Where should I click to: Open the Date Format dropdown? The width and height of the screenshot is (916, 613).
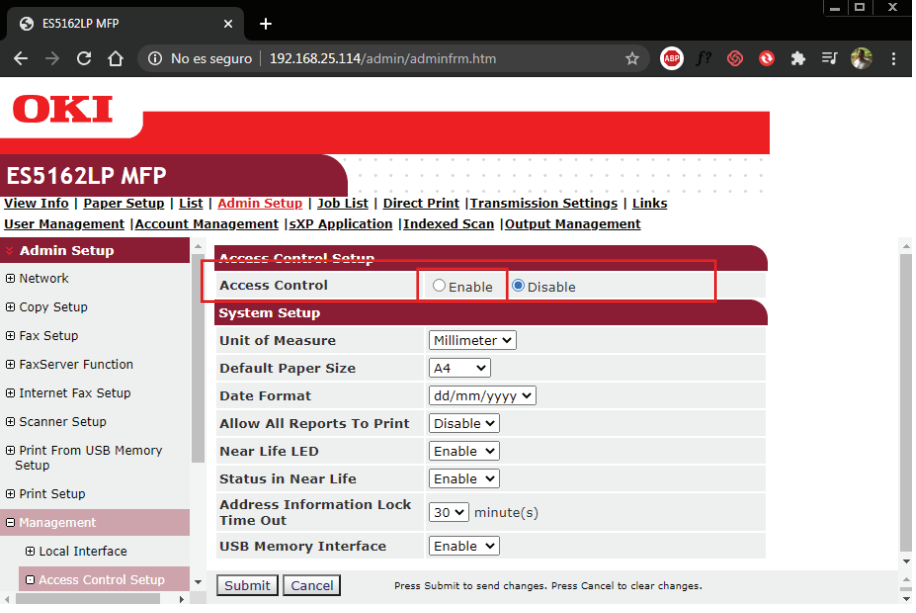click(482, 396)
